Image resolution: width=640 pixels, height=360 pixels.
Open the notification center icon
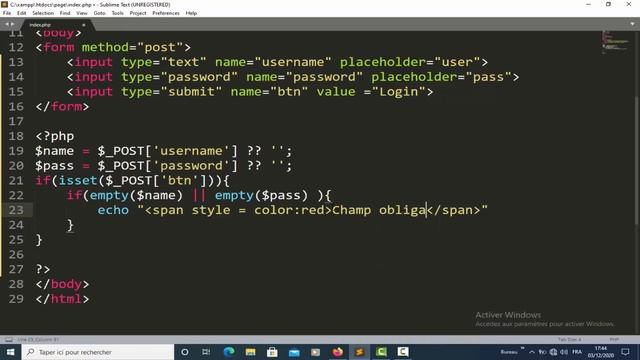click(625, 352)
